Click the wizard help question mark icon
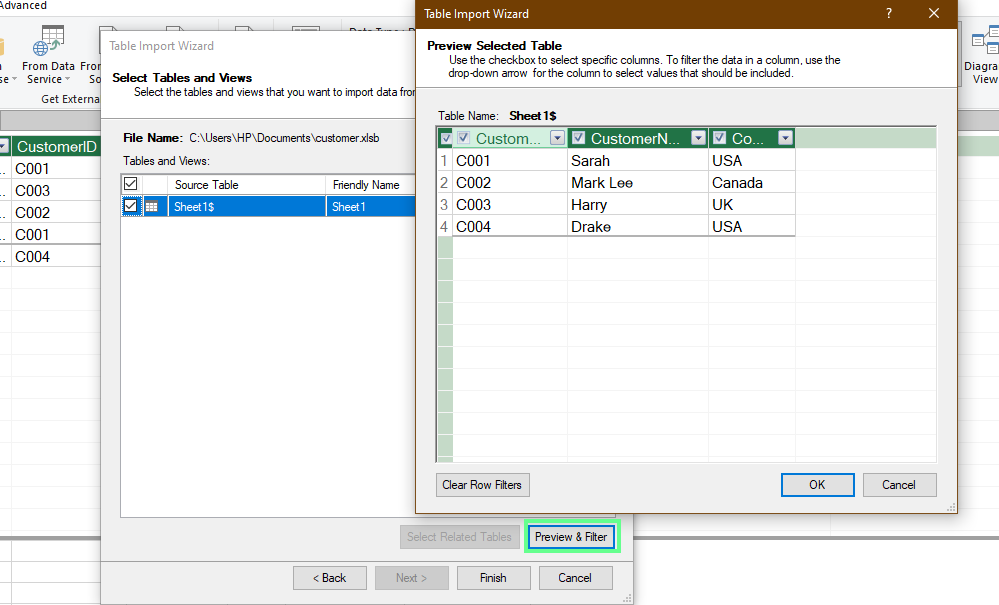The height and width of the screenshot is (605, 999). tap(888, 14)
